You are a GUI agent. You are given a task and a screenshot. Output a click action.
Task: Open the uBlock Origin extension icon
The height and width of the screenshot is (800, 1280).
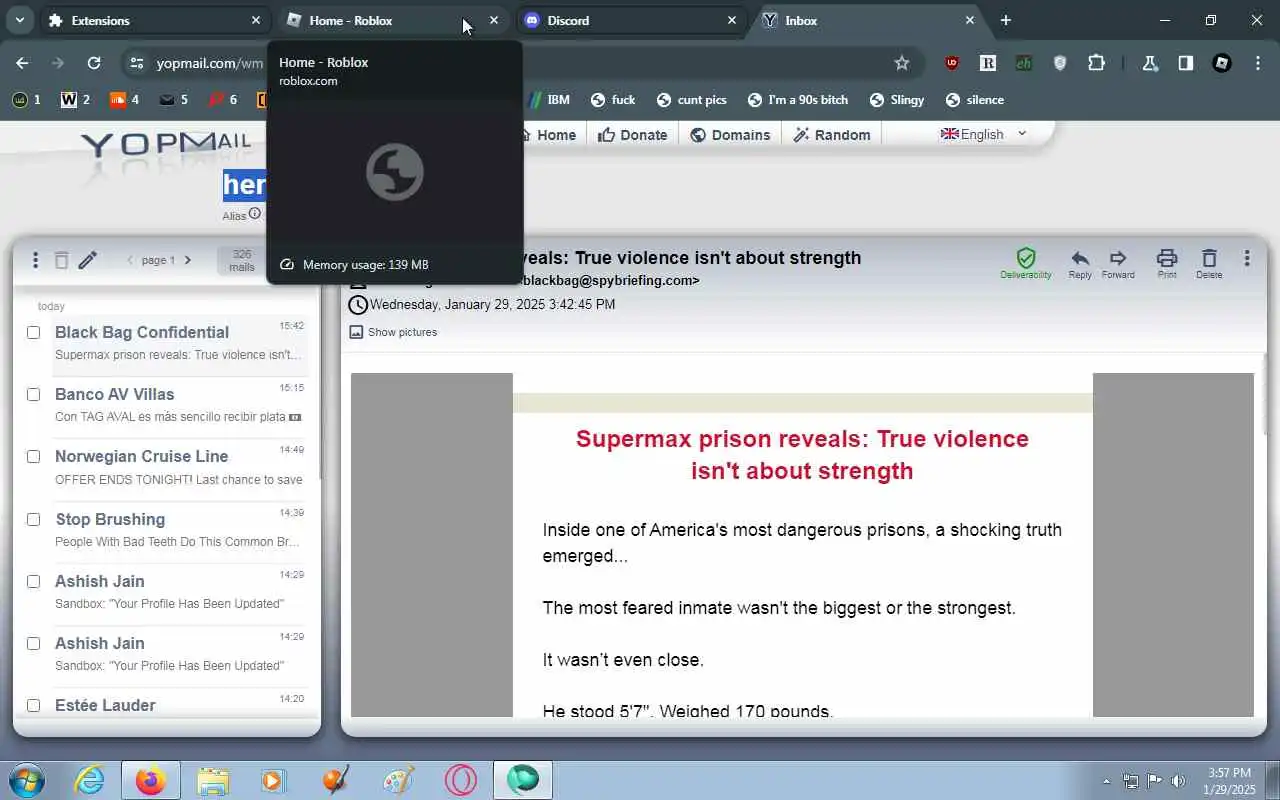952,63
